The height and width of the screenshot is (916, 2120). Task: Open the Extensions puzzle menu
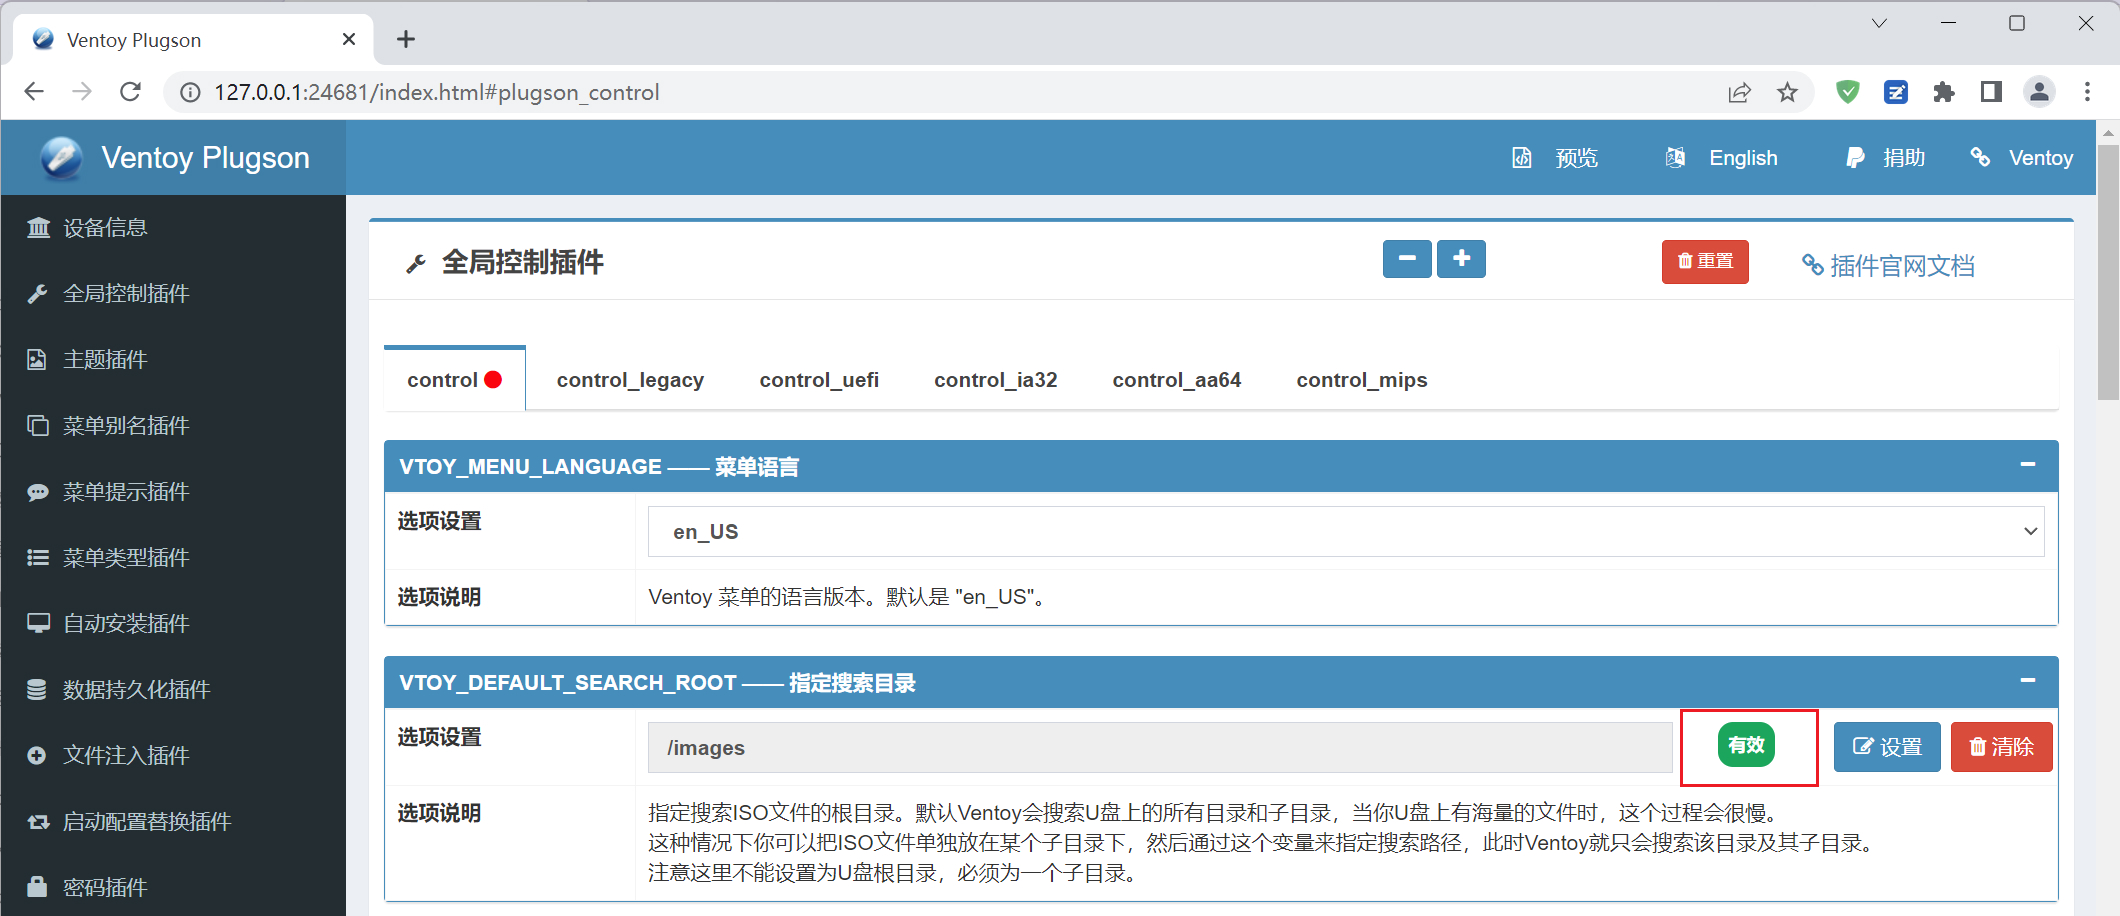click(1944, 92)
